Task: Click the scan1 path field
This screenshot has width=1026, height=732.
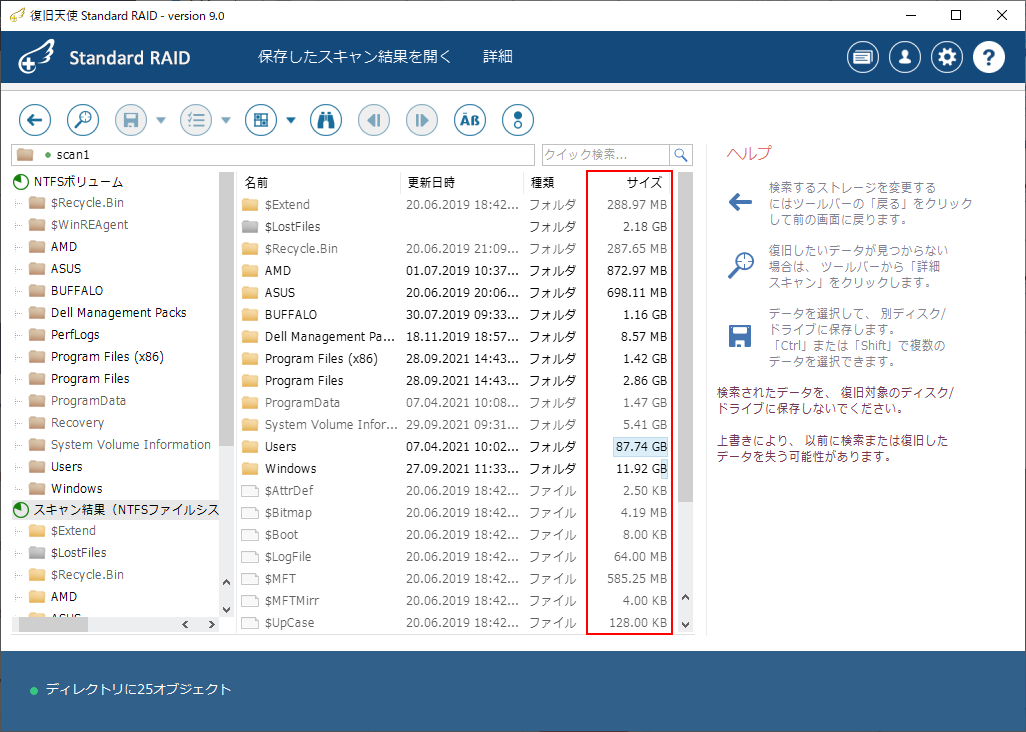Action: click(x=273, y=155)
